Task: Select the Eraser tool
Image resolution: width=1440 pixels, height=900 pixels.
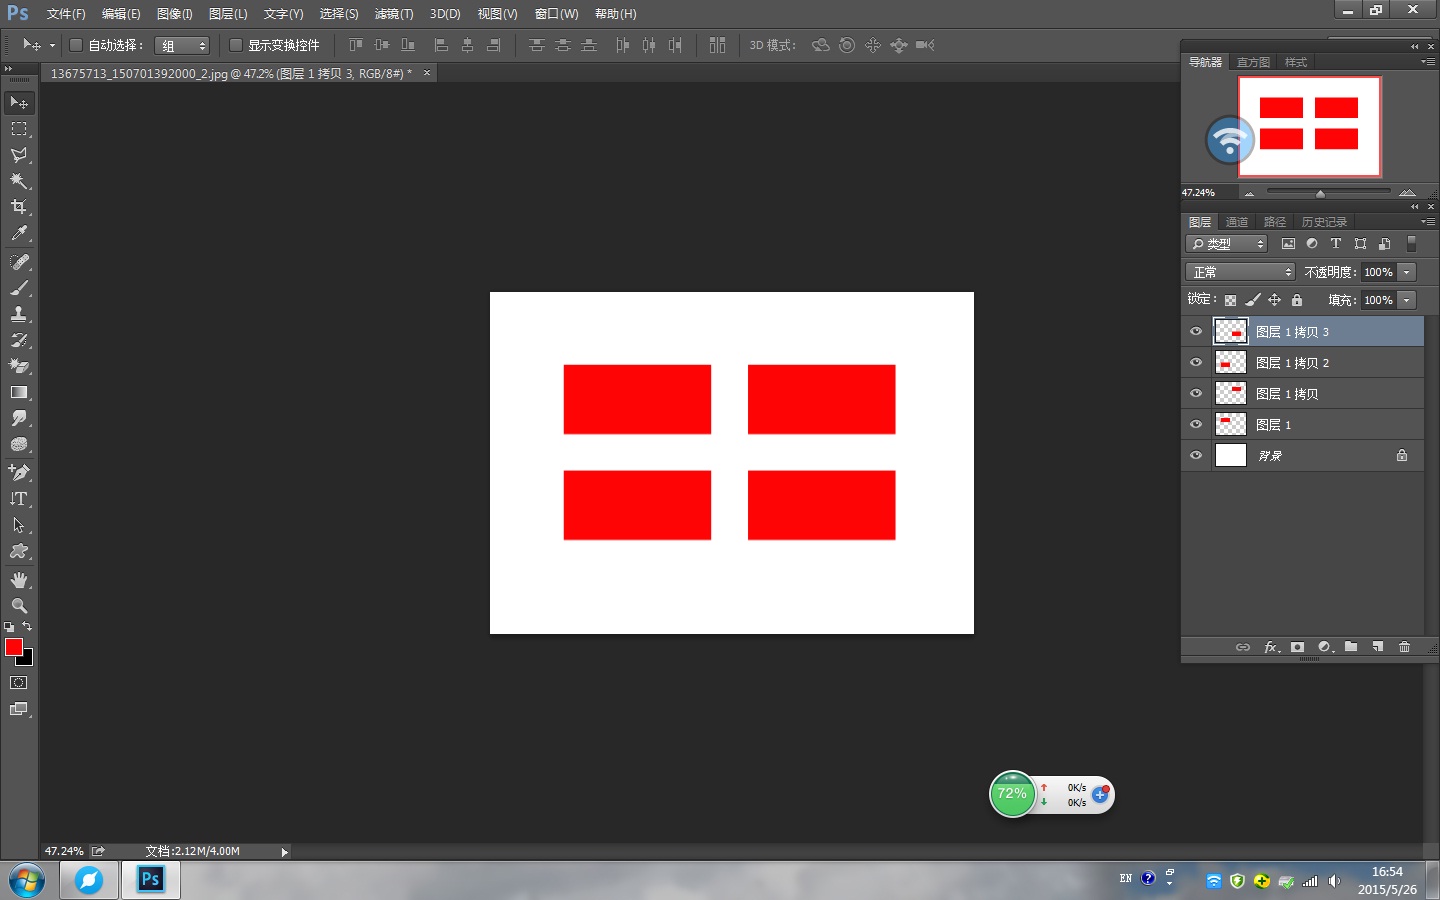Action: click(19, 366)
